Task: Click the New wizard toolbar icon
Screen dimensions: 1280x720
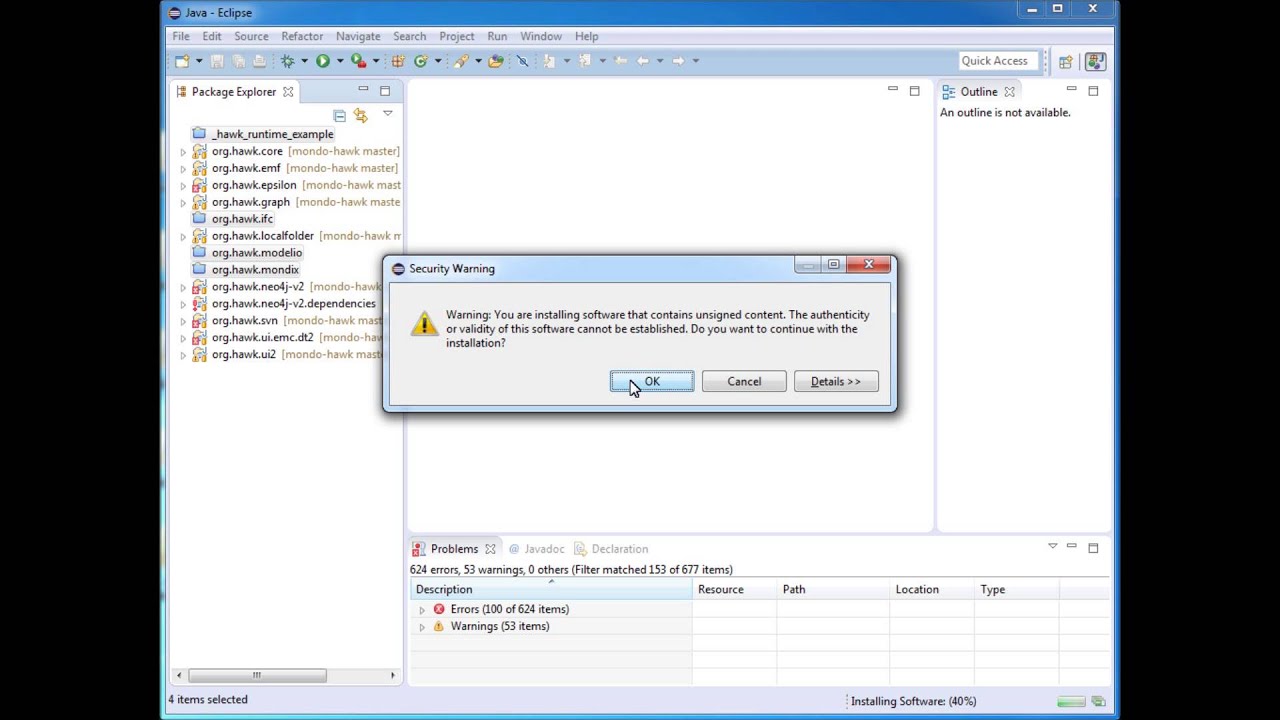Action: pos(182,61)
